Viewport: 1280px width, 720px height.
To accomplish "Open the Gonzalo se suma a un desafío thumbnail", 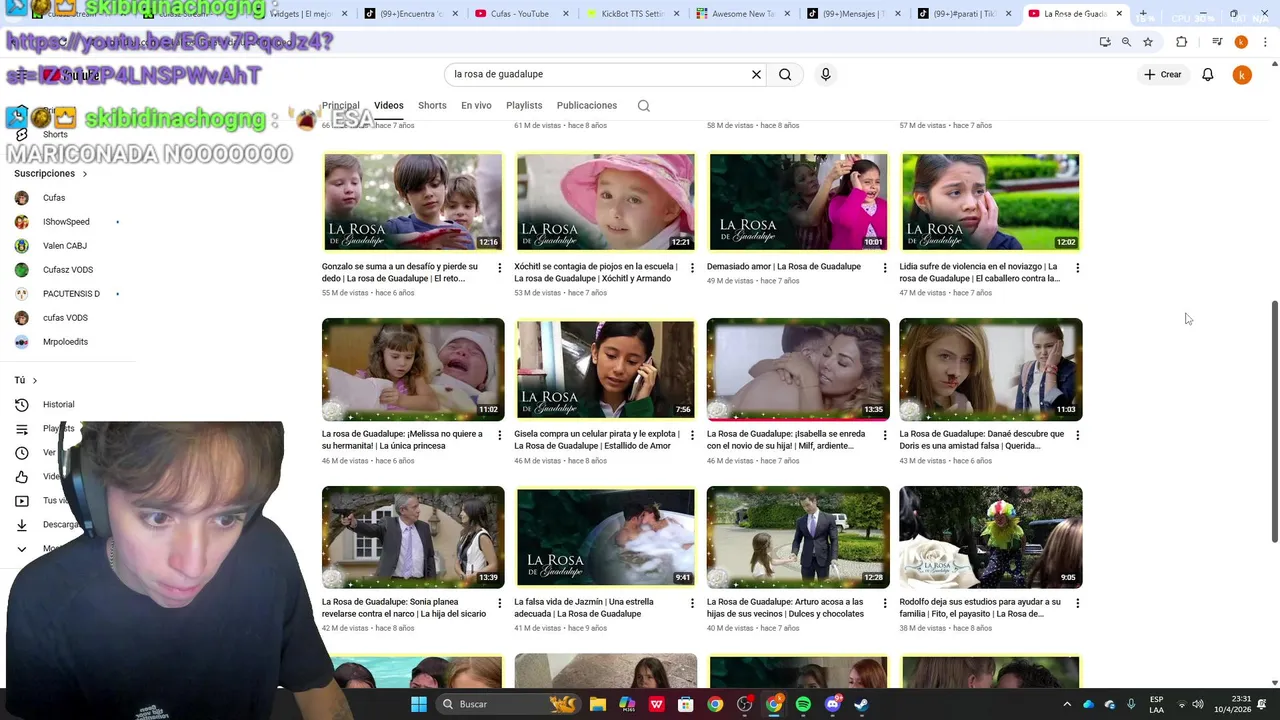I will 413,201.
